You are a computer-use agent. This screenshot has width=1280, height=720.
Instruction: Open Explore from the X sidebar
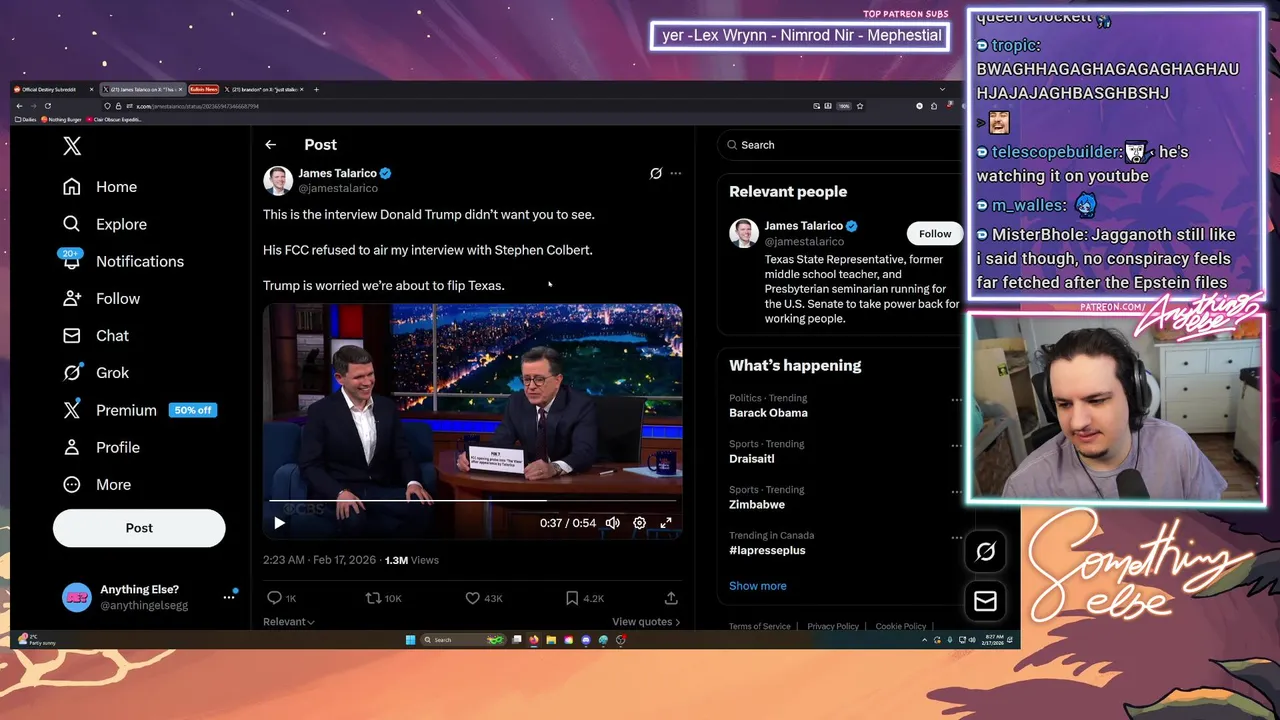pyautogui.click(x=105, y=224)
